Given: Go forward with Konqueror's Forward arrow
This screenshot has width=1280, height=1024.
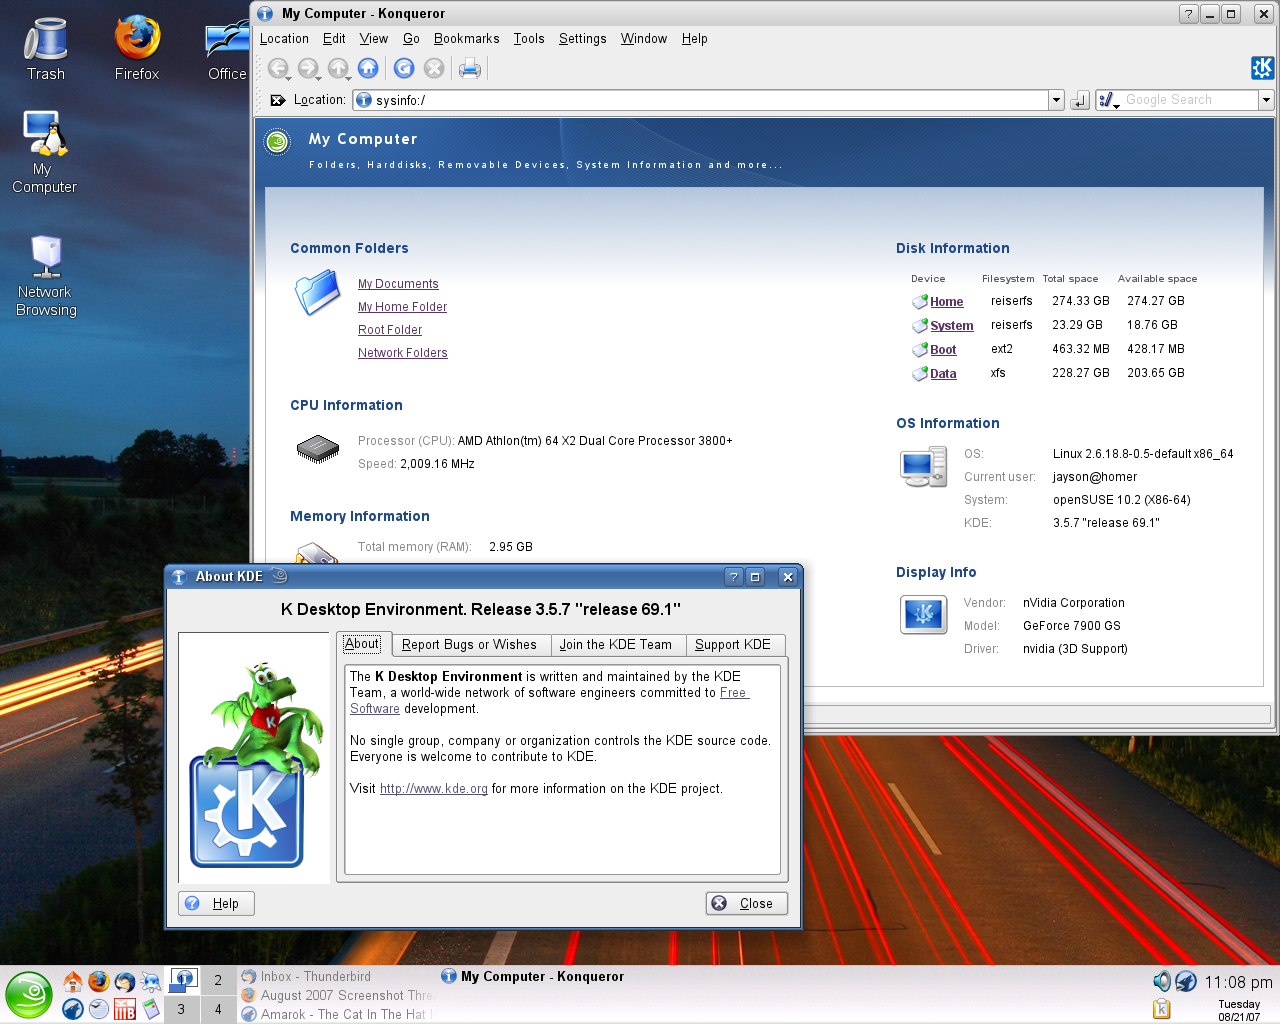Looking at the screenshot, I should pos(307,68).
